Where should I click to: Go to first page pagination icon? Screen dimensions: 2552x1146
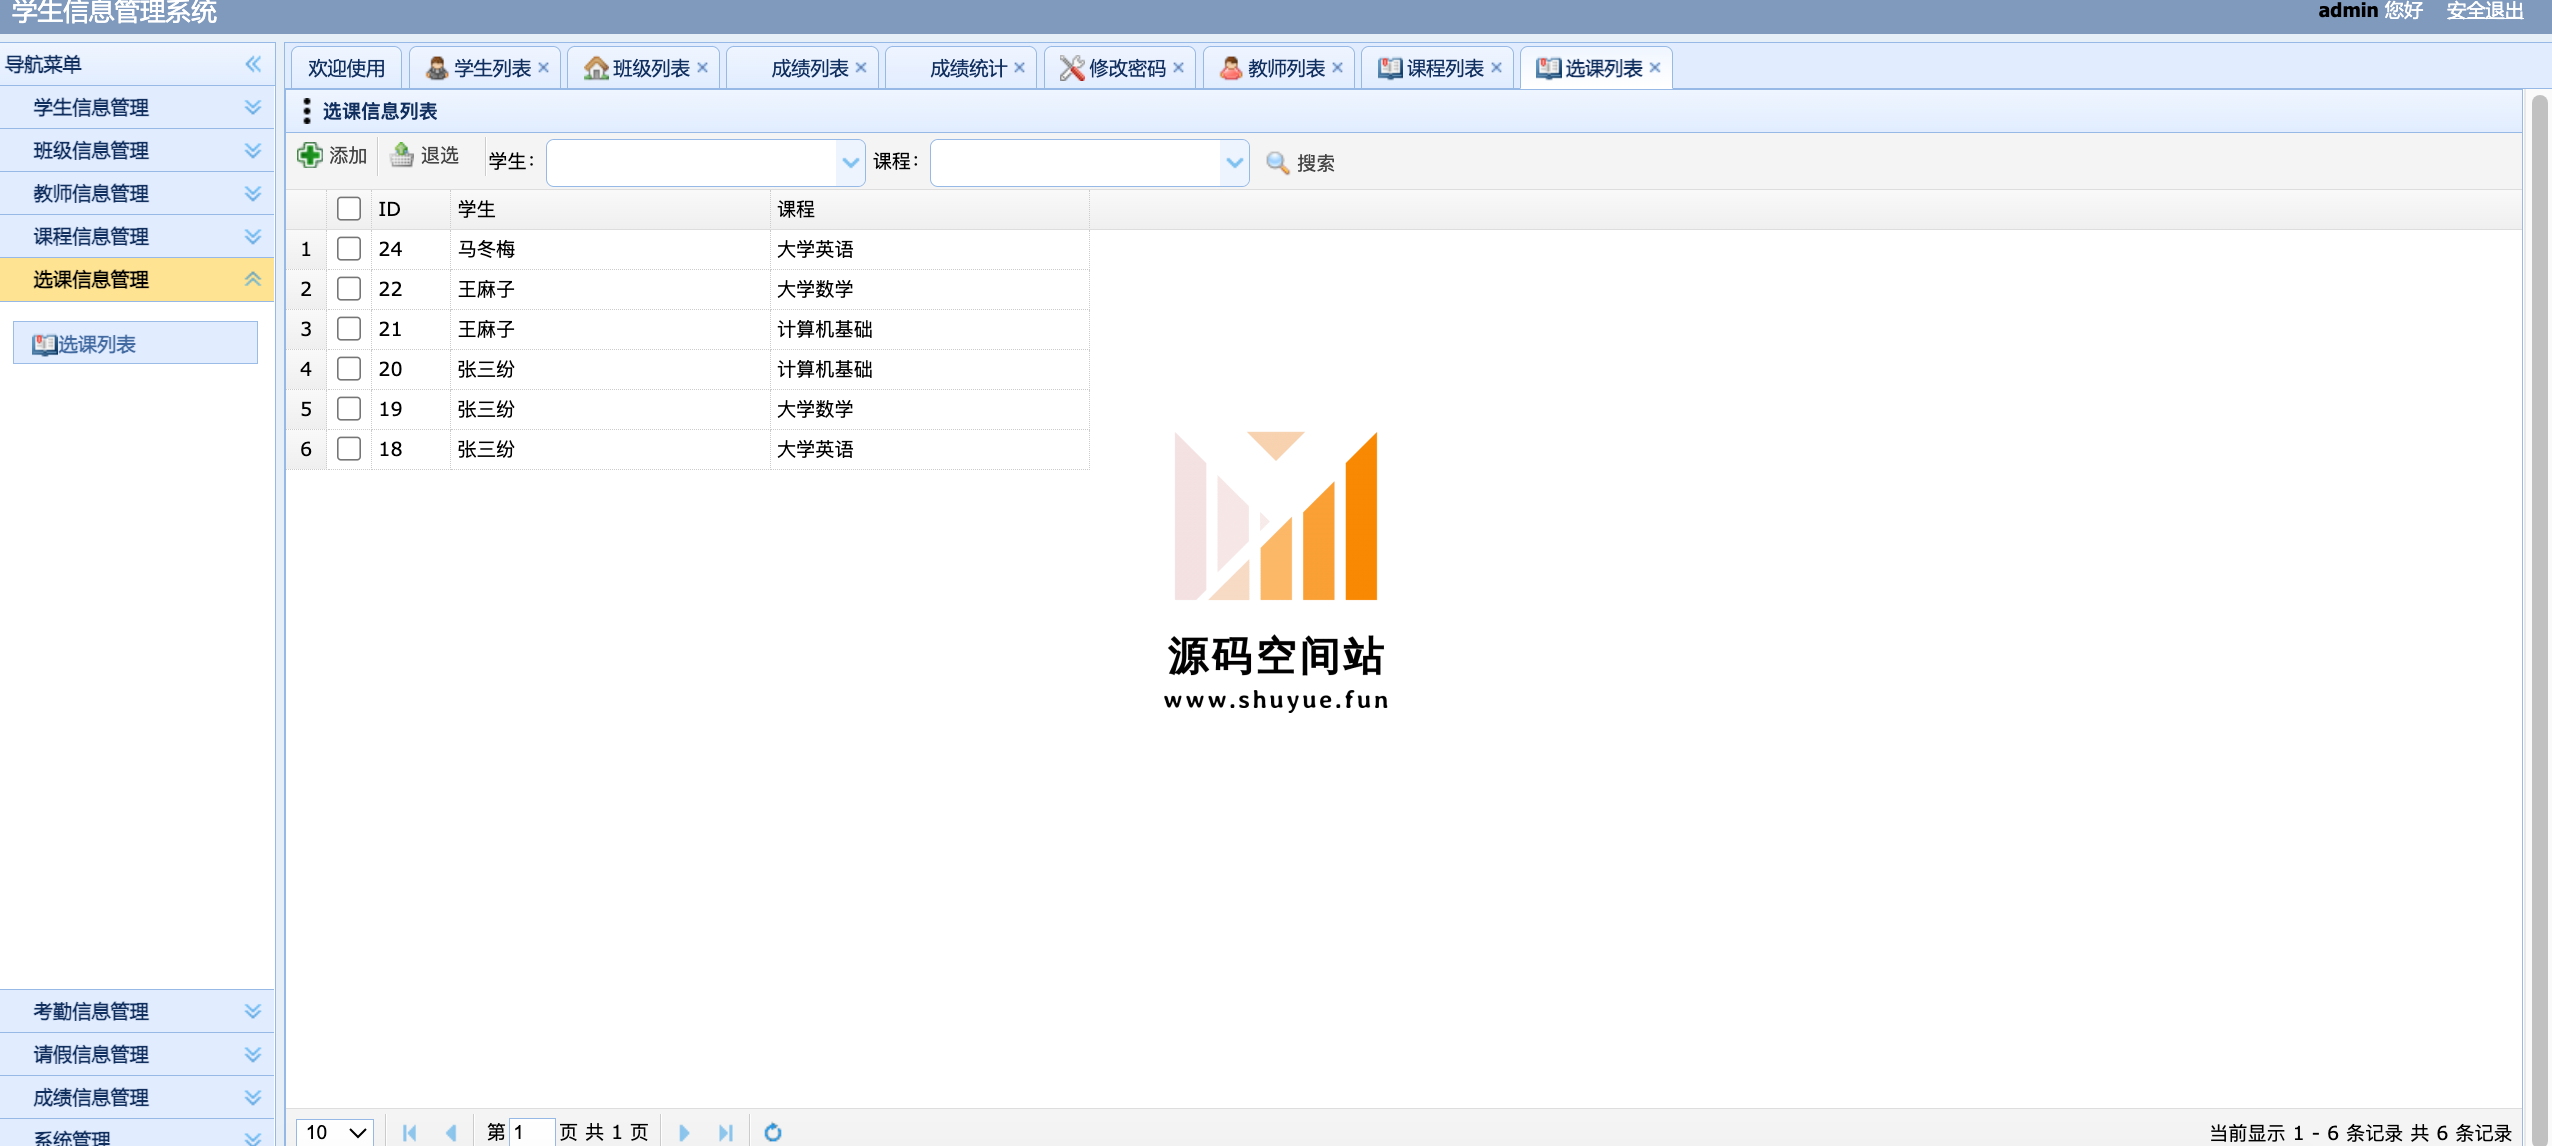pos(409,1132)
